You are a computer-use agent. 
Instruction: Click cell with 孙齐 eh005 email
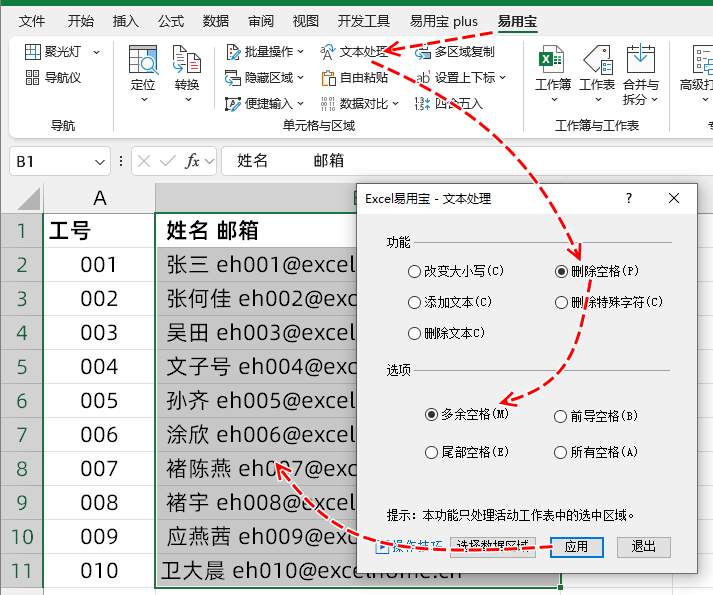pos(256,401)
